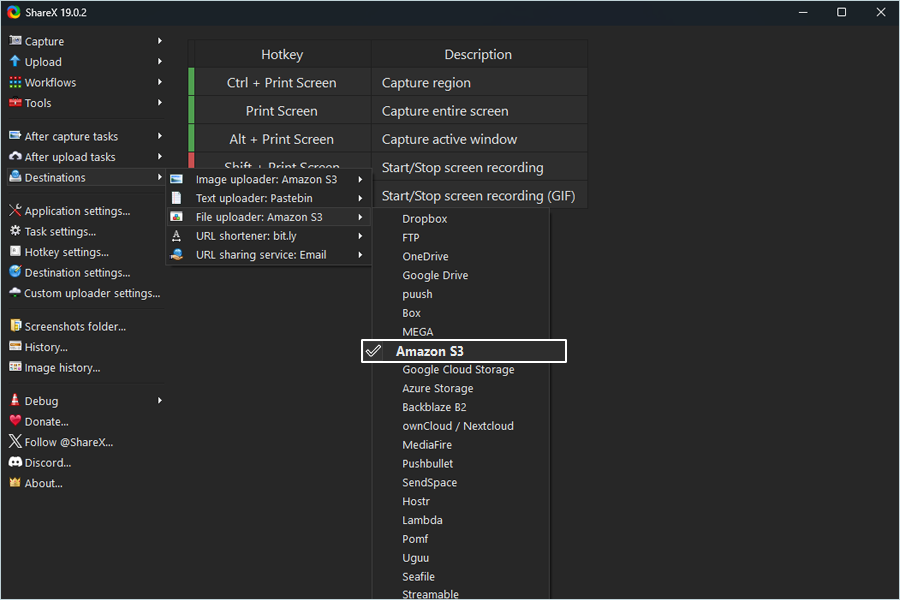This screenshot has height=600, width=900.
Task: Click the Donate heart icon
Action: click(x=15, y=421)
